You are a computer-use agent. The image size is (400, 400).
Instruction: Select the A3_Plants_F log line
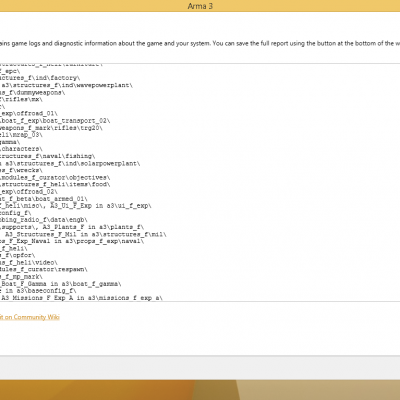pyautogui.click(x=72, y=227)
